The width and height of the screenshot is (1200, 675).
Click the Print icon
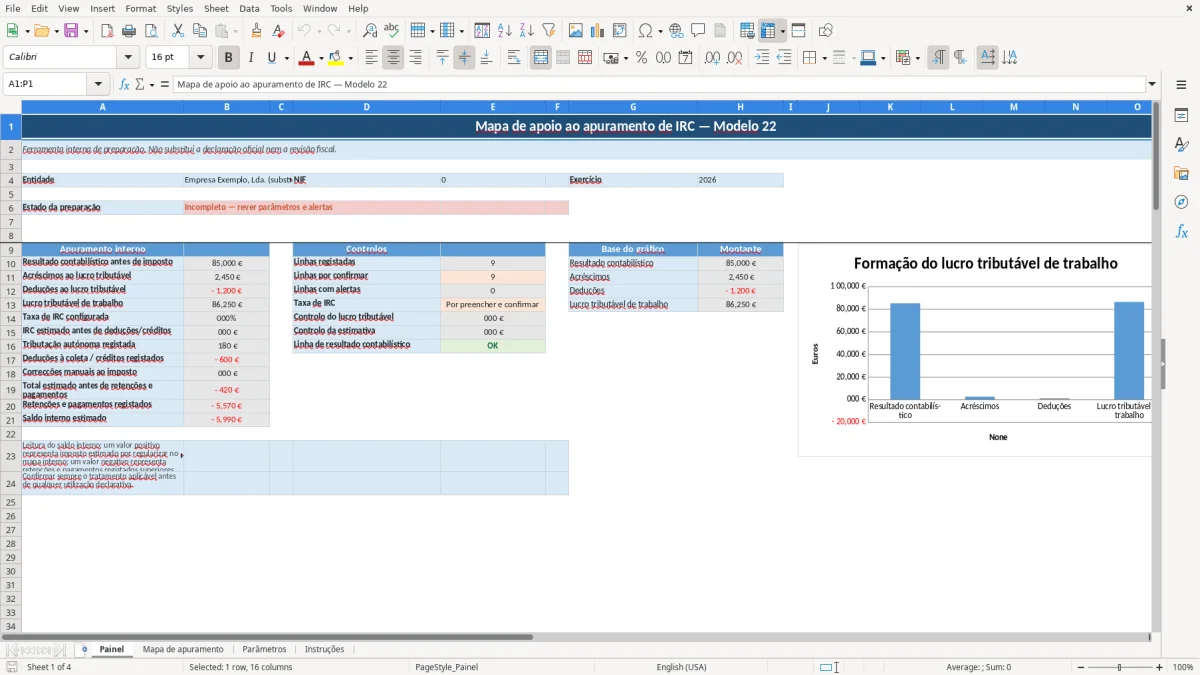[x=128, y=31]
